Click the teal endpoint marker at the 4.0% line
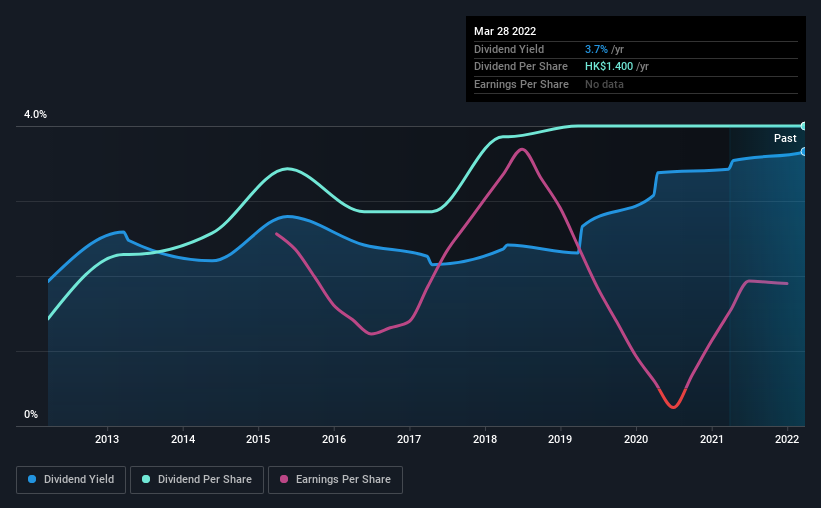Image resolution: width=821 pixels, height=508 pixels. pos(804,126)
